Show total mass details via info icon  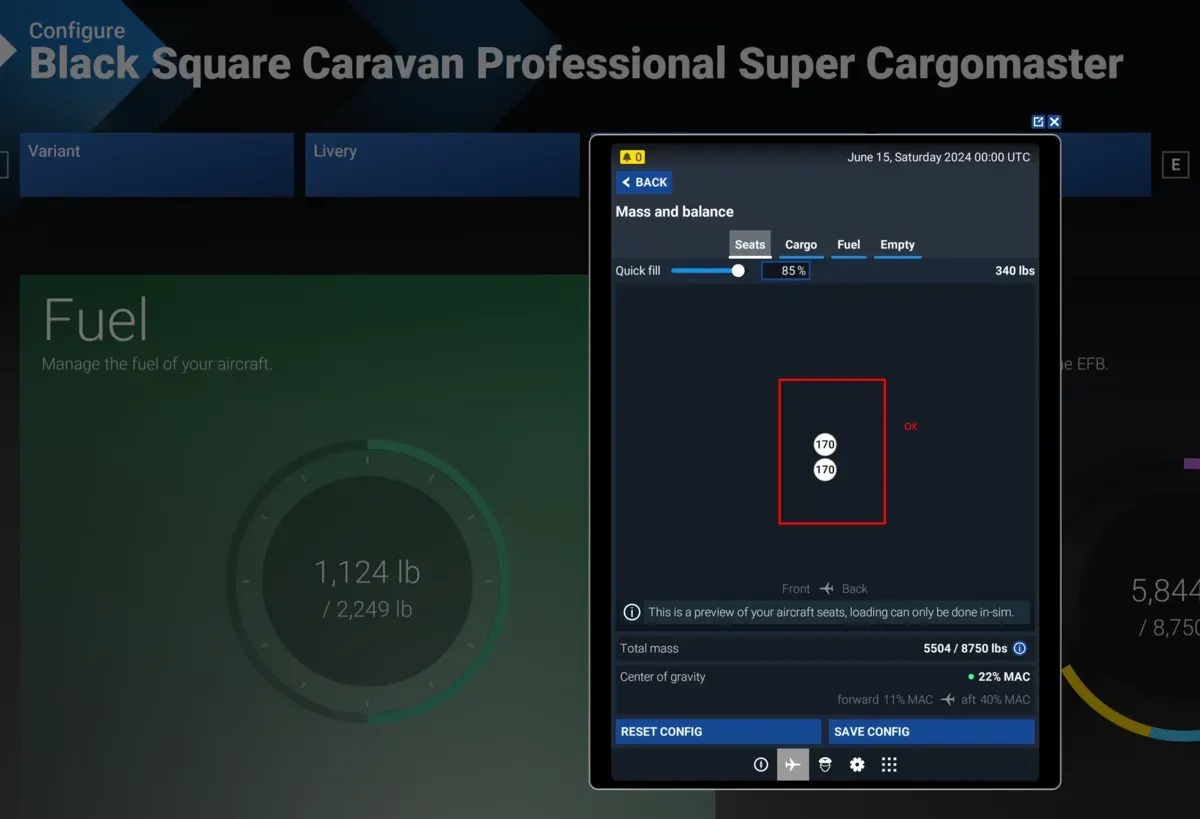1020,648
